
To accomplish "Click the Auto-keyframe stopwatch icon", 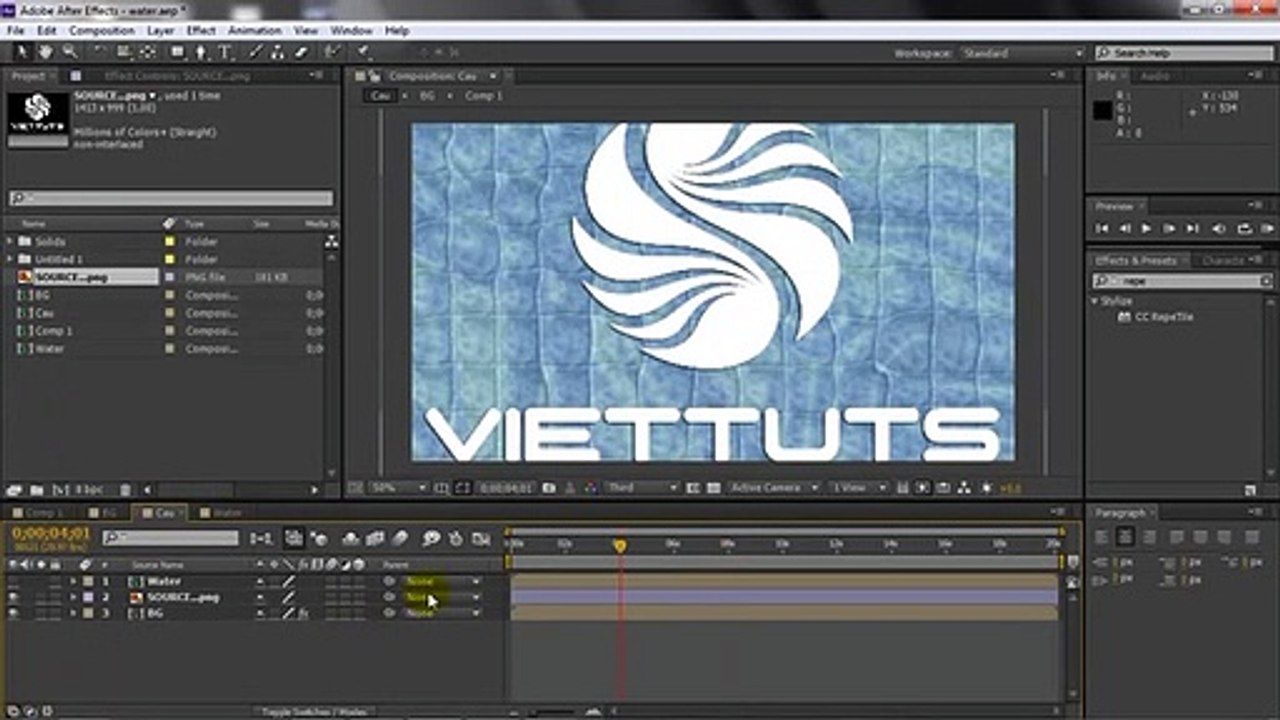I will 456,538.
